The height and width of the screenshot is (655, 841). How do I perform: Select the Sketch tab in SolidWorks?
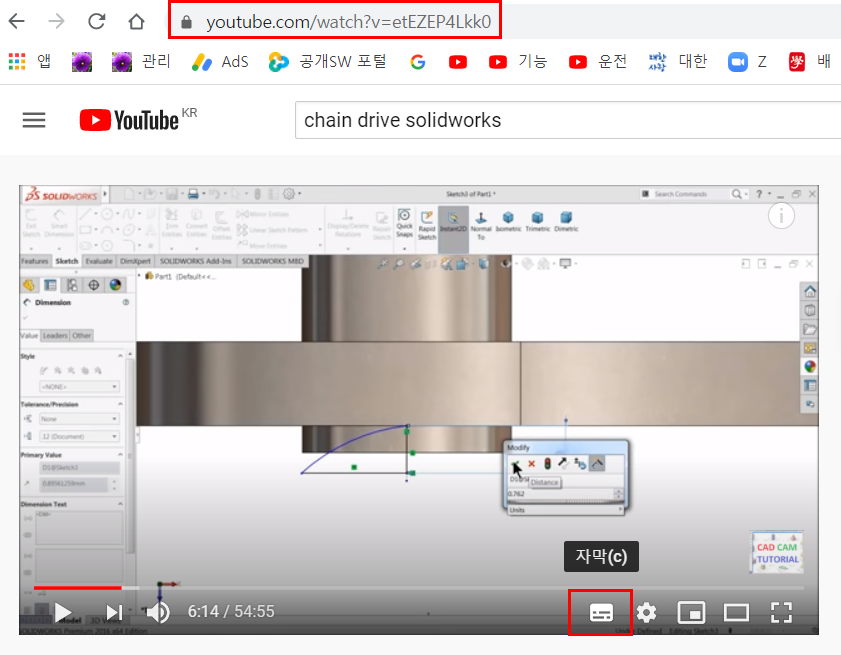point(67,261)
